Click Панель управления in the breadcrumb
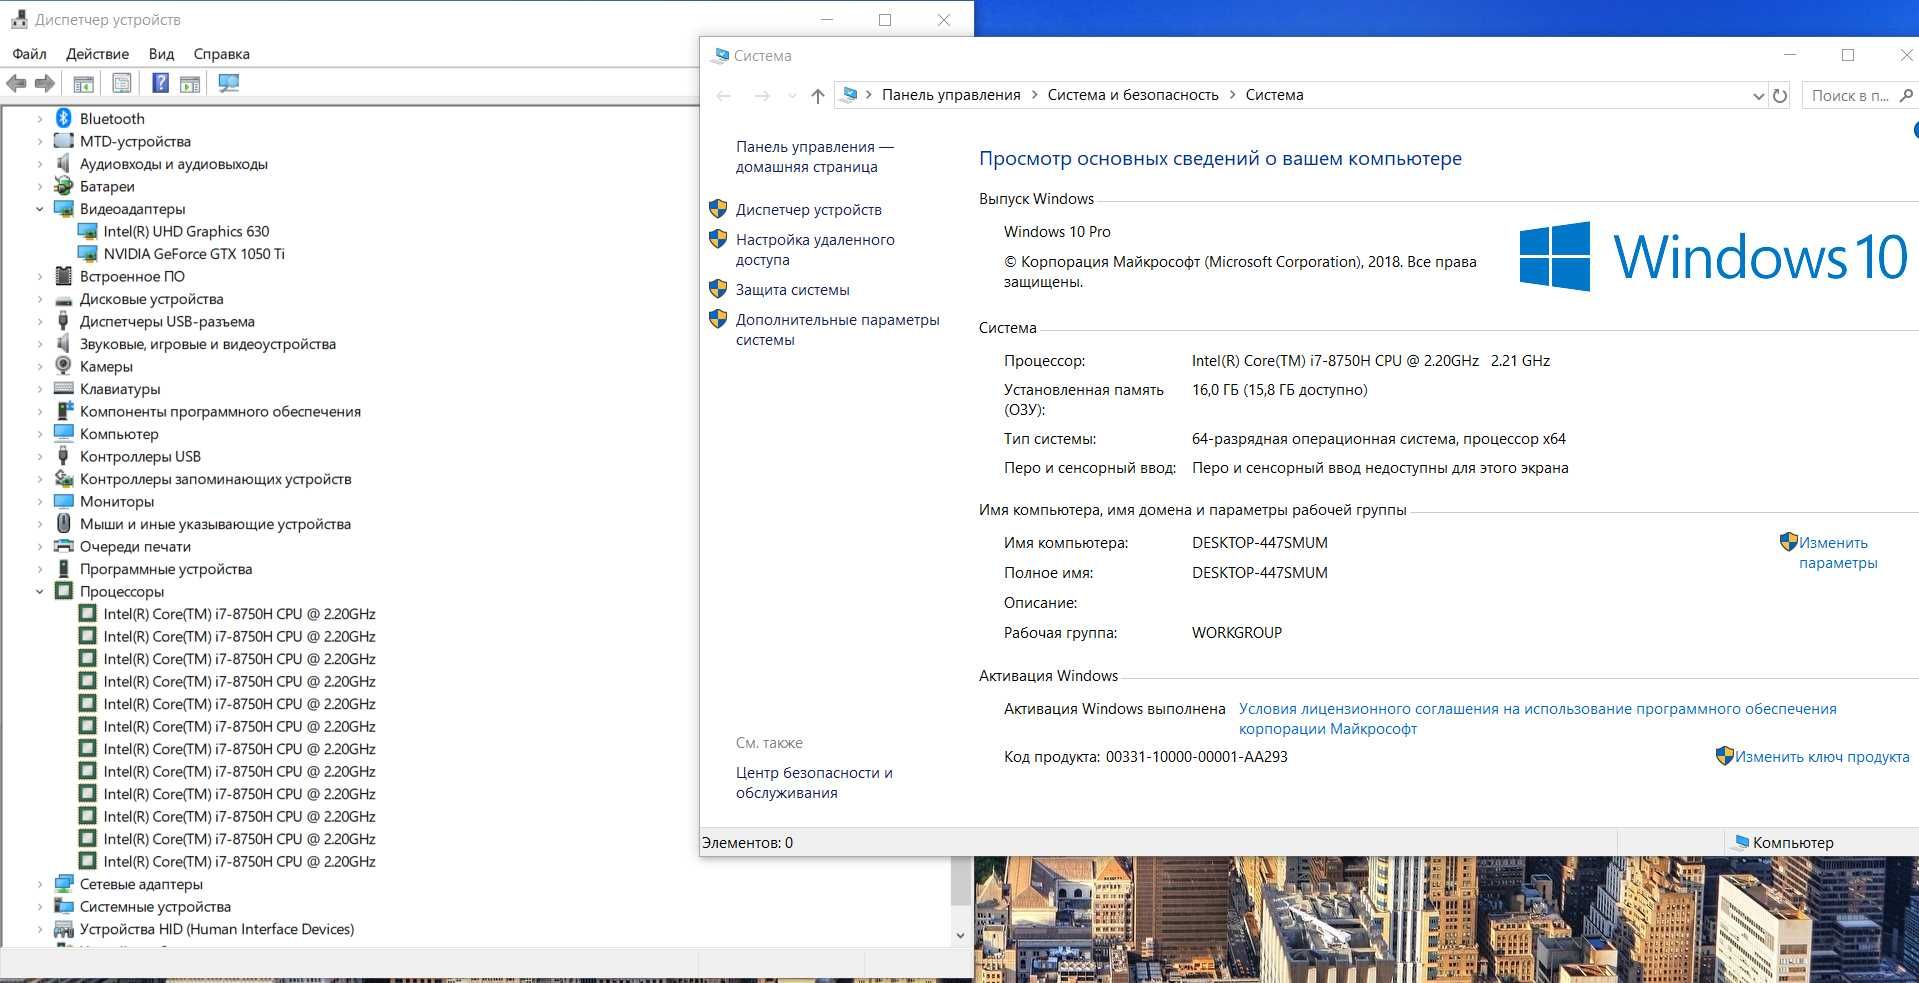This screenshot has width=1919, height=983. pyautogui.click(x=951, y=95)
